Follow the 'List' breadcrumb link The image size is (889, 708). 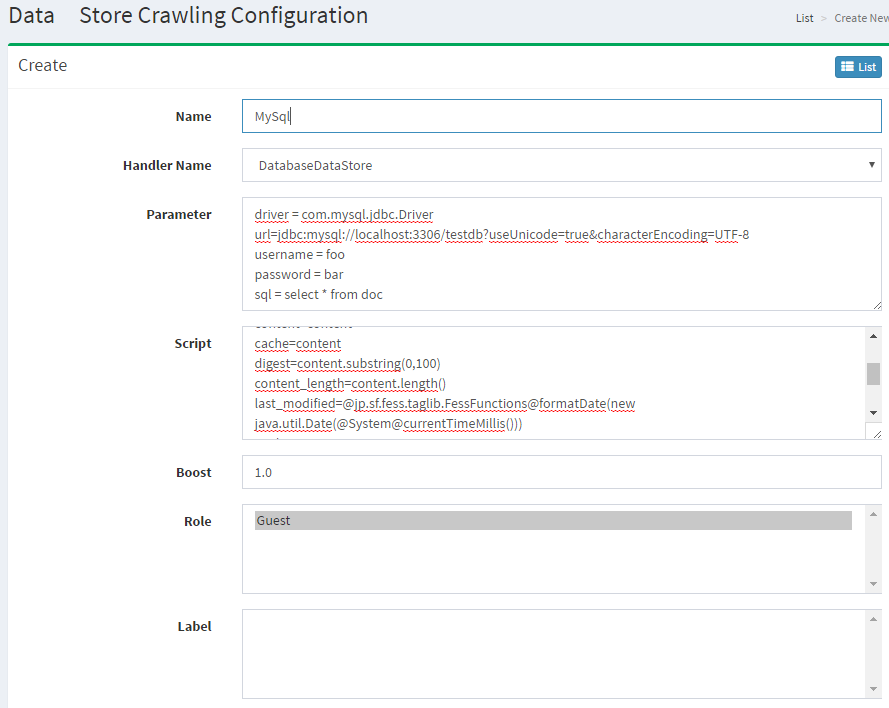pyautogui.click(x=804, y=17)
